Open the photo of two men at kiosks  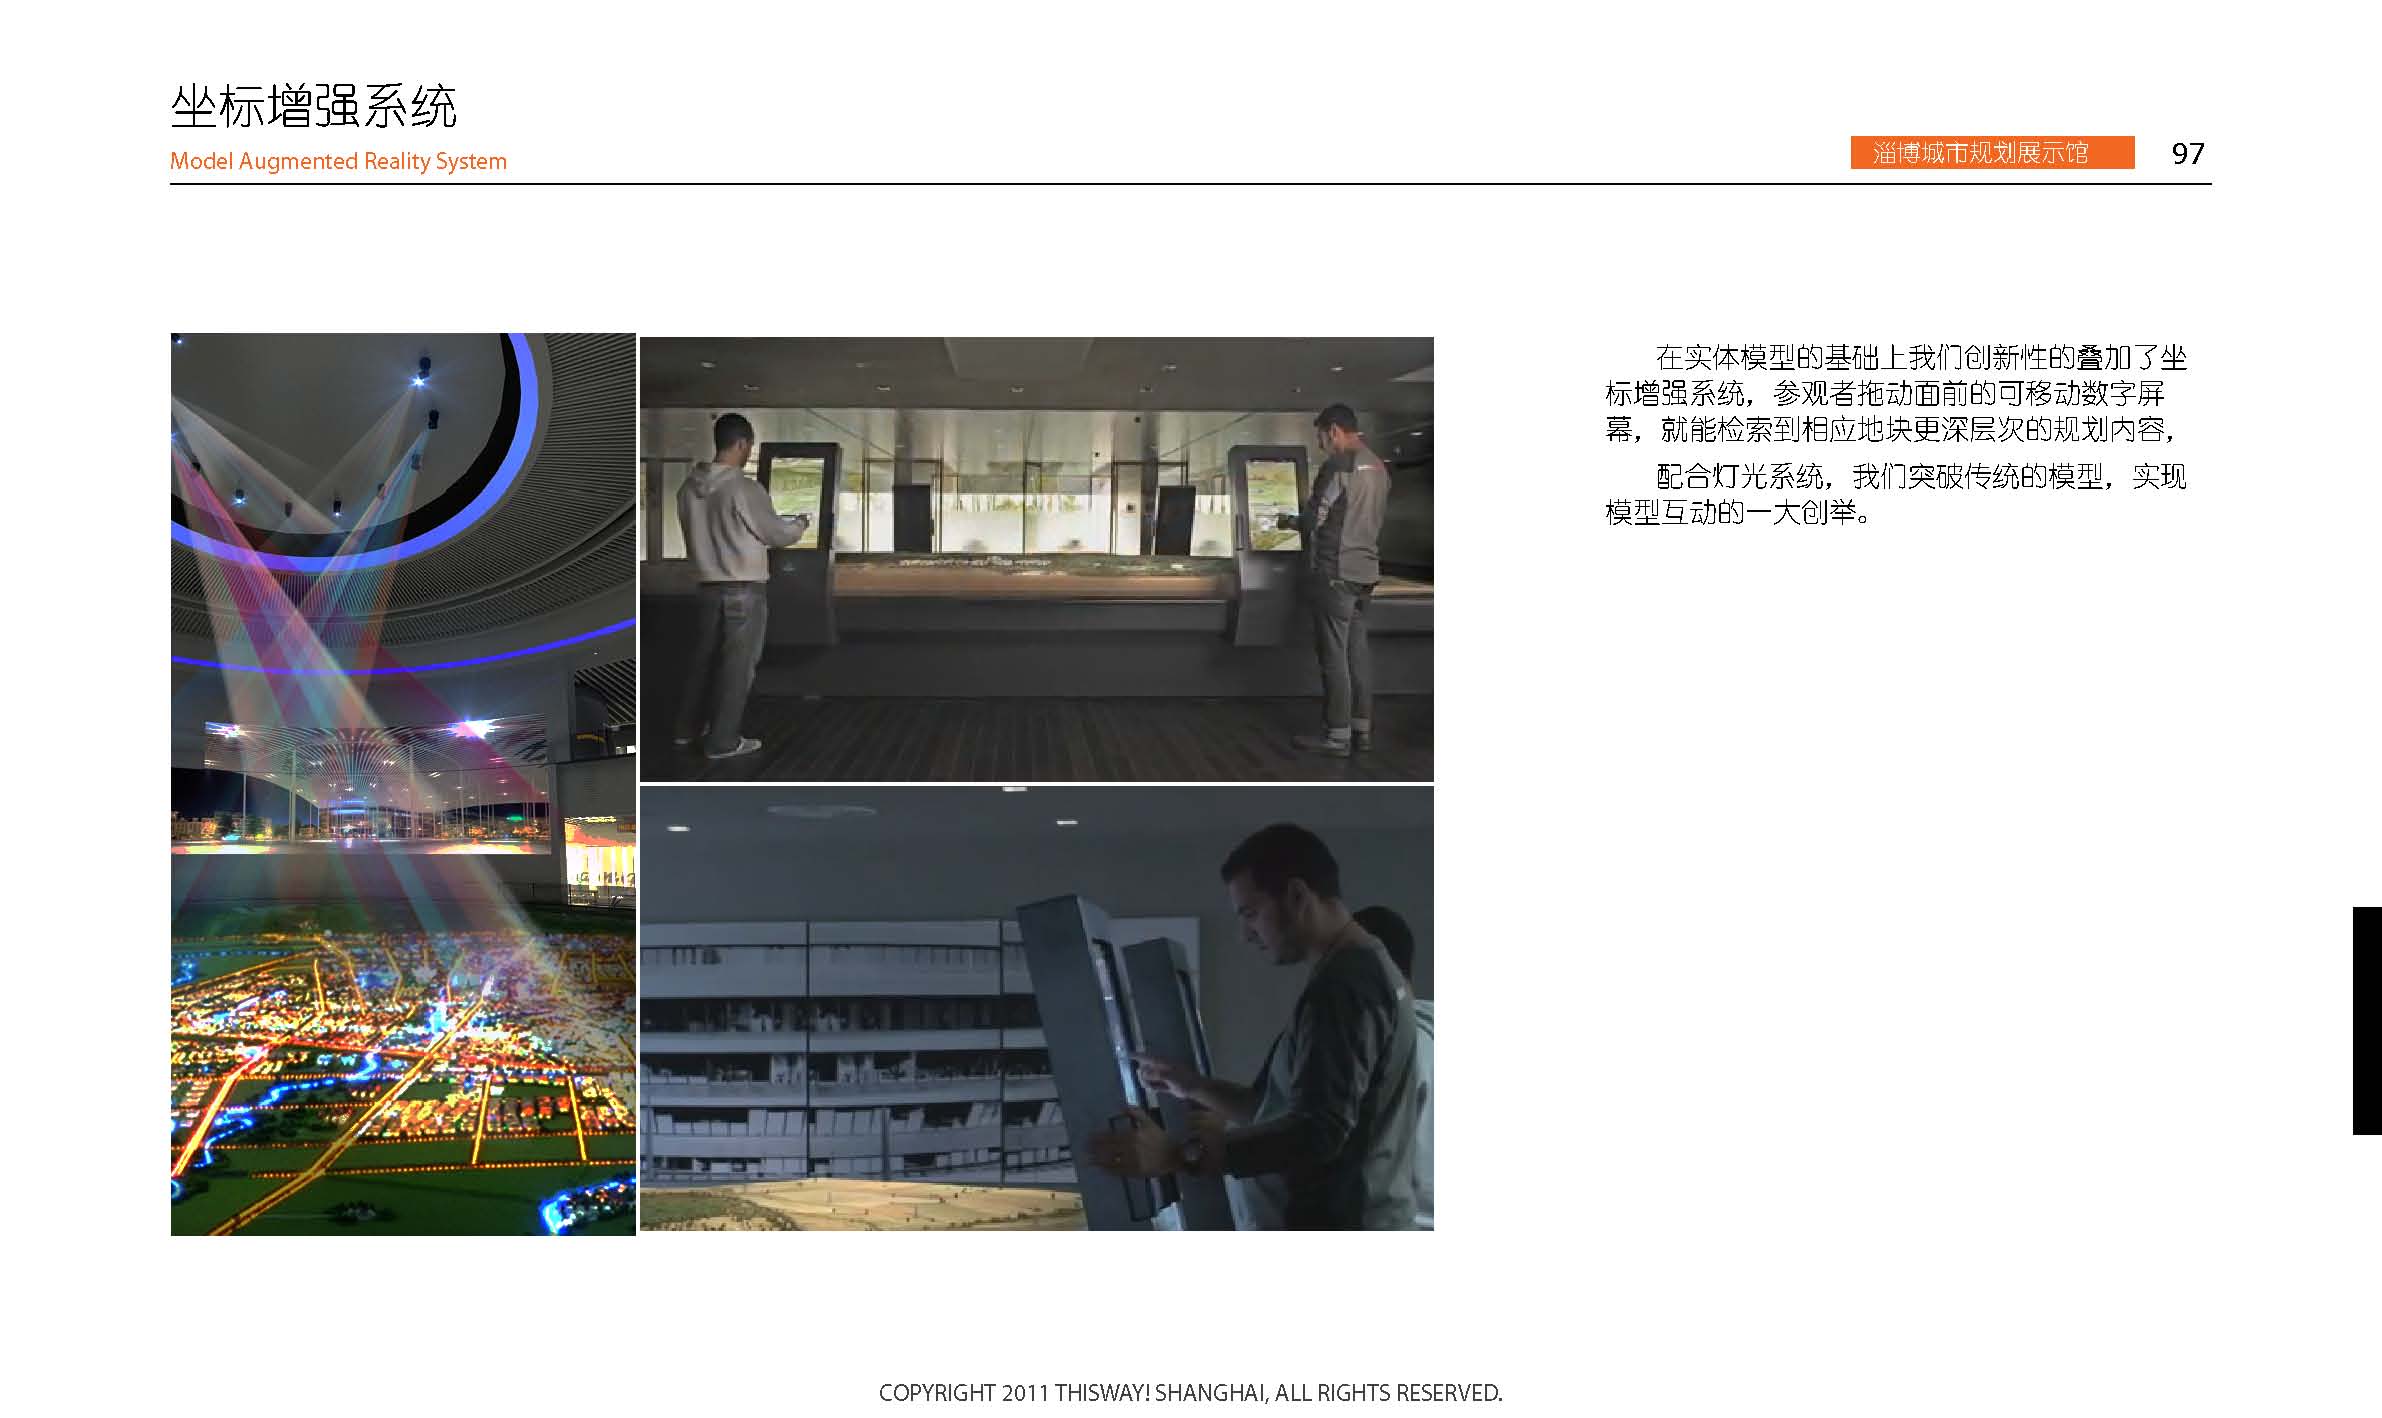[1036, 559]
